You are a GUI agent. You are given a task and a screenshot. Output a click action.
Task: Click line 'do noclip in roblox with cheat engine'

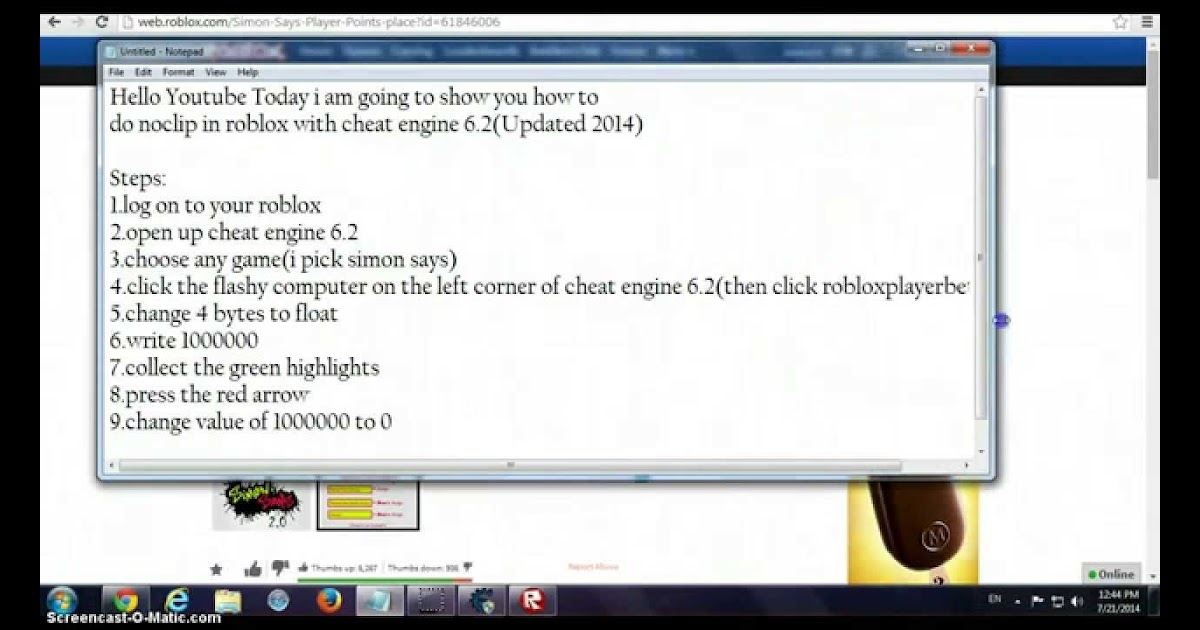376,125
